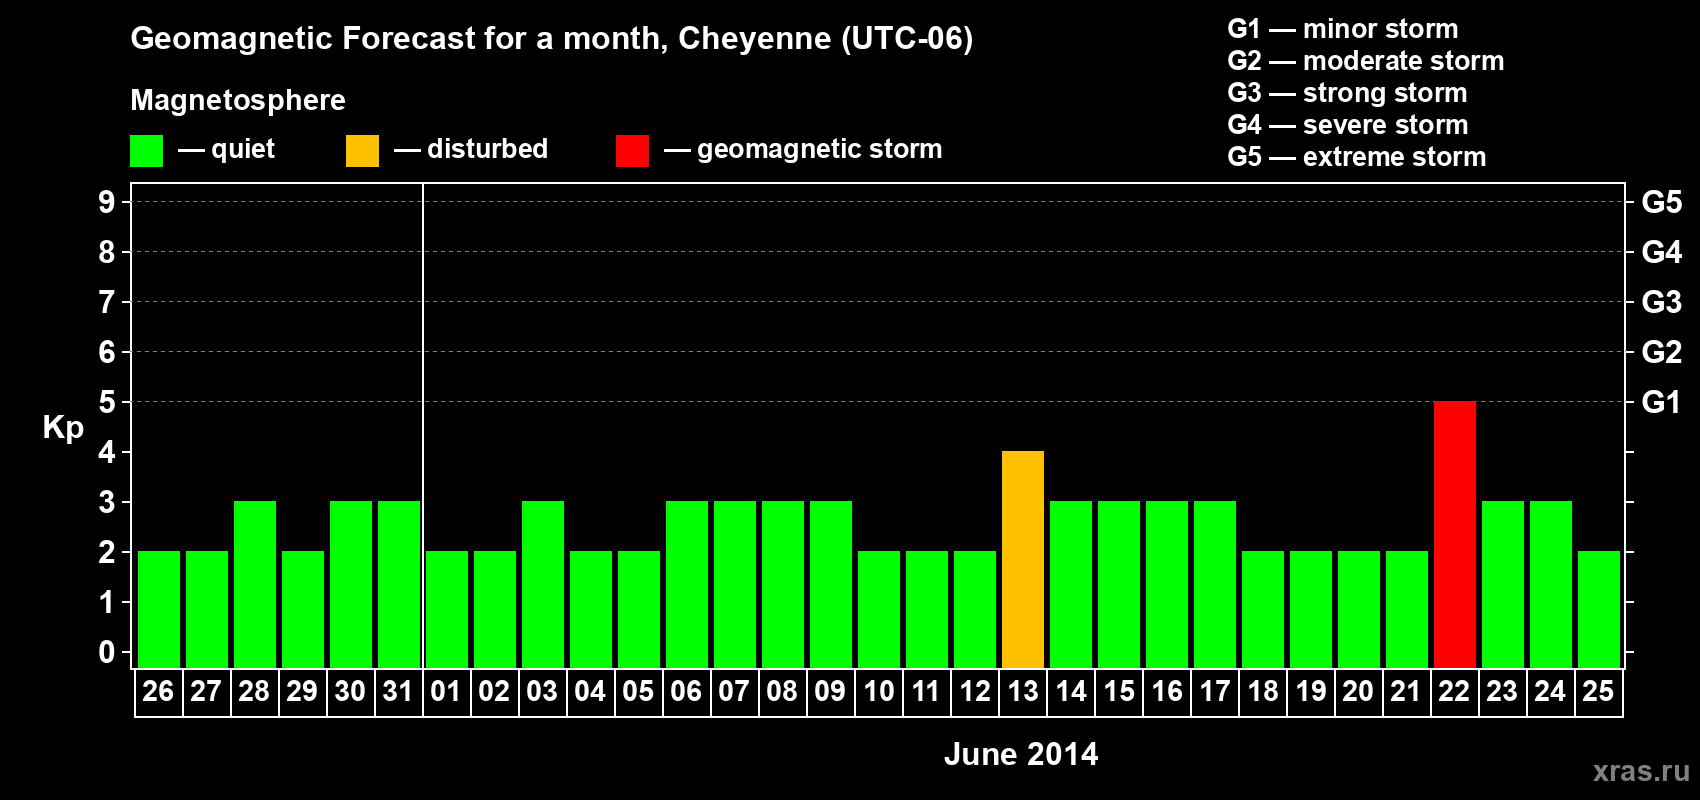Click the G5 label on right axis

pyautogui.click(x=1661, y=202)
